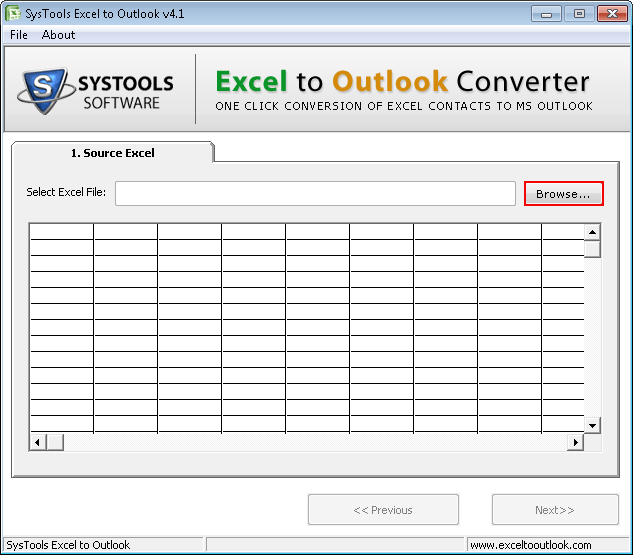This screenshot has width=633, height=555.
Task: Click the Next>> button
Action: coord(555,510)
